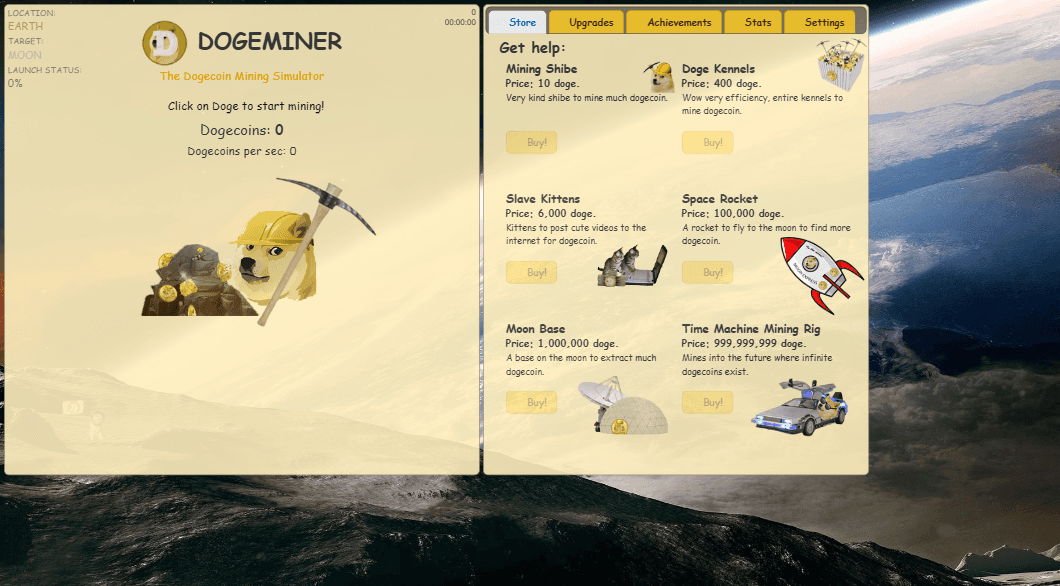This screenshot has height=586, width=1060.
Task: Click 'Click on Doge to start mining!' text
Action: tap(246, 106)
